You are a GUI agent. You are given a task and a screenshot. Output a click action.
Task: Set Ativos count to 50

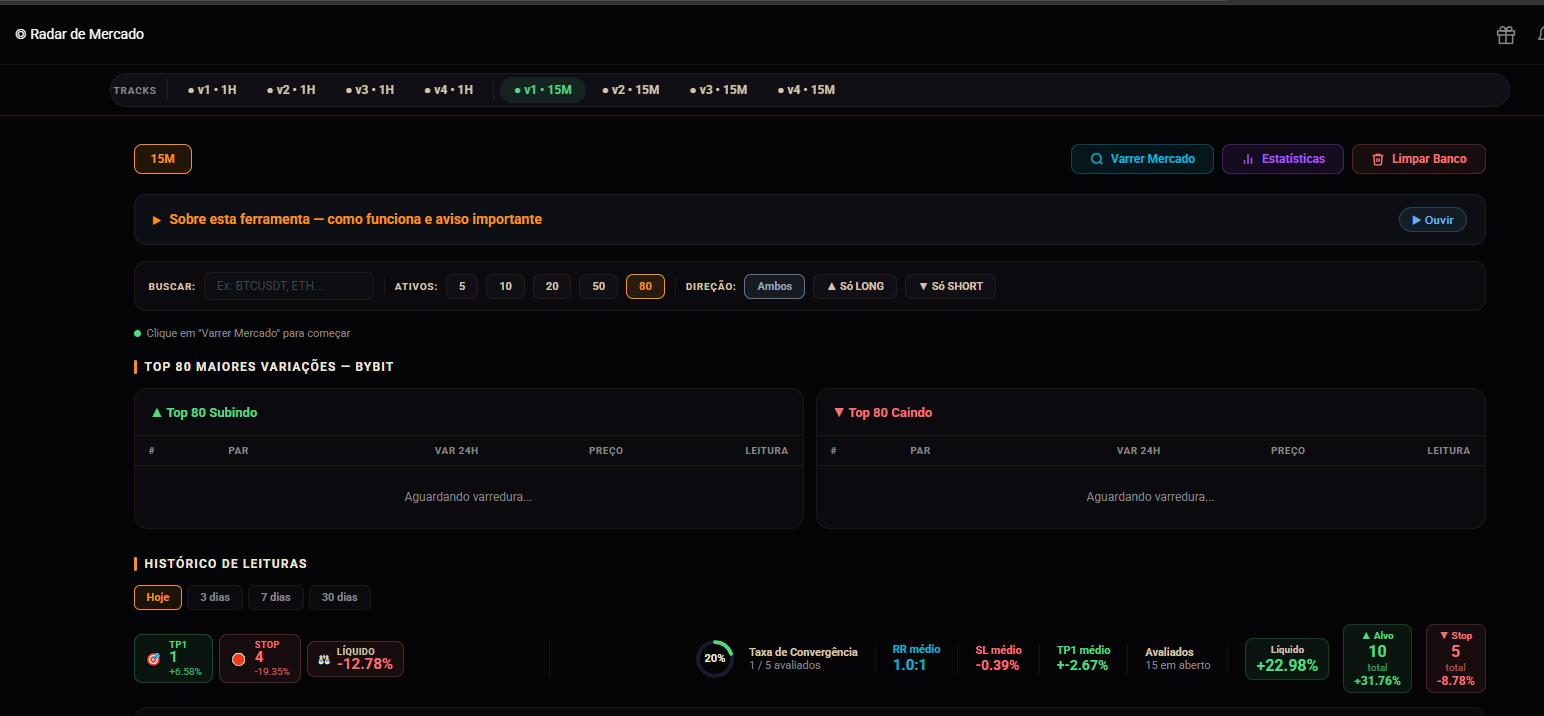point(599,287)
